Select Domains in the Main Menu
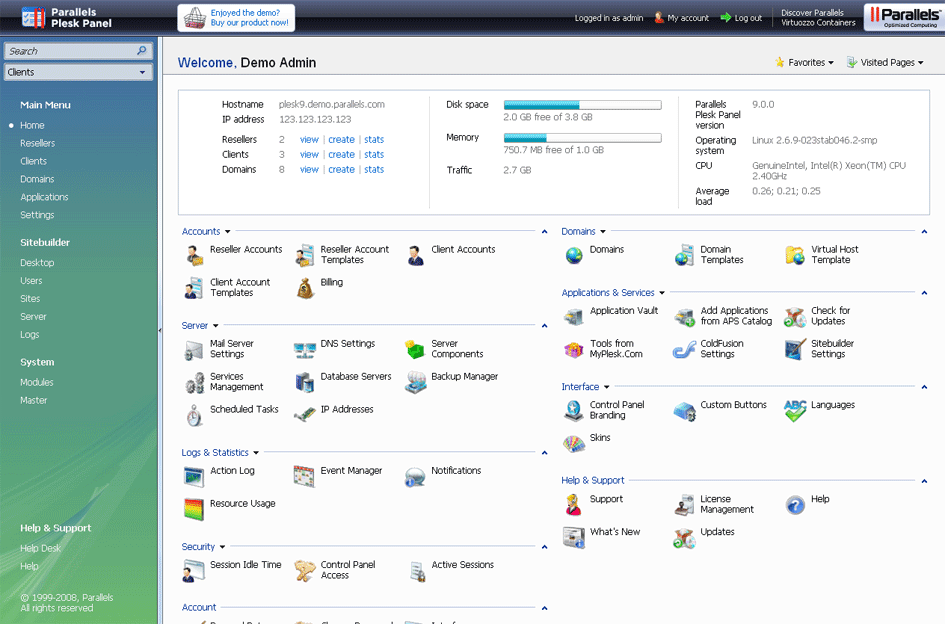This screenshot has height=624, width=945. coord(37,179)
